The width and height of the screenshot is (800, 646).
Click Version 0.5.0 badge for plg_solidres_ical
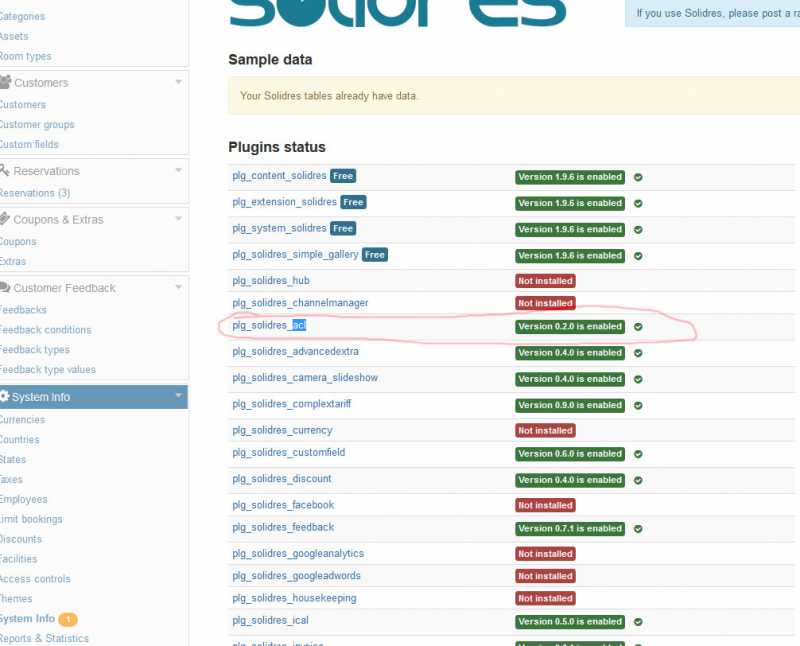pos(570,622)
